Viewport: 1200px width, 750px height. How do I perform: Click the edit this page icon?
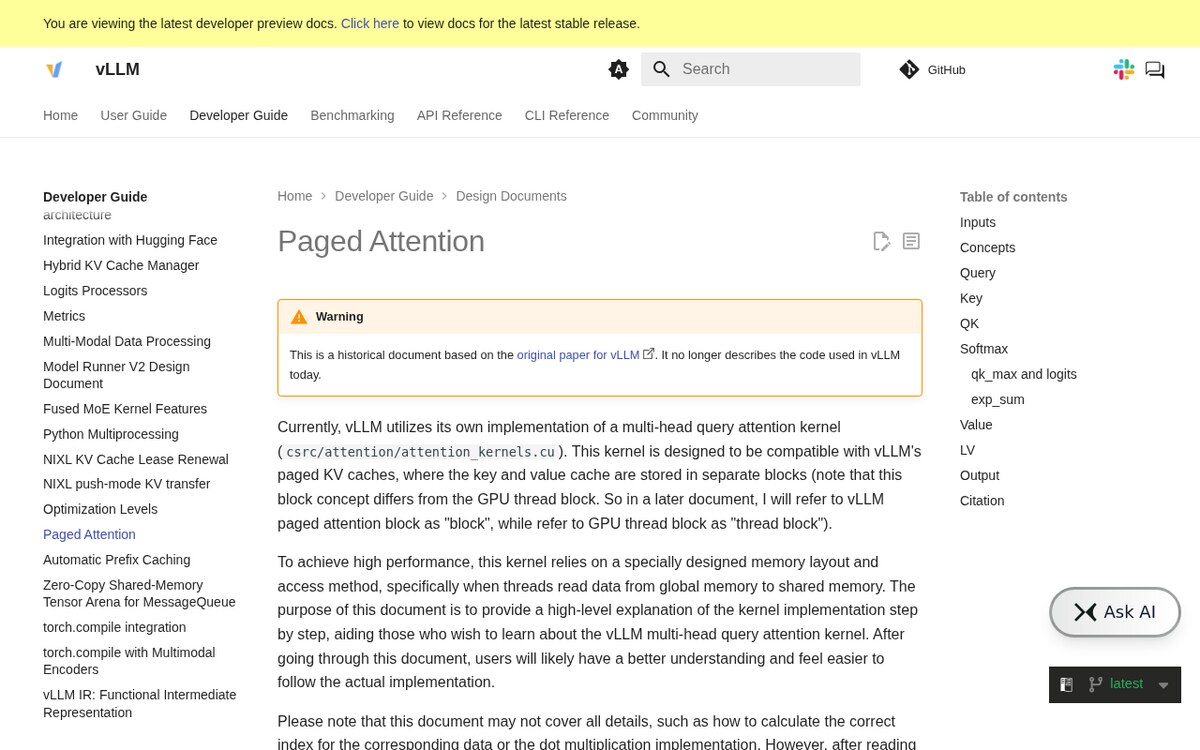click(x=881, y=241)
